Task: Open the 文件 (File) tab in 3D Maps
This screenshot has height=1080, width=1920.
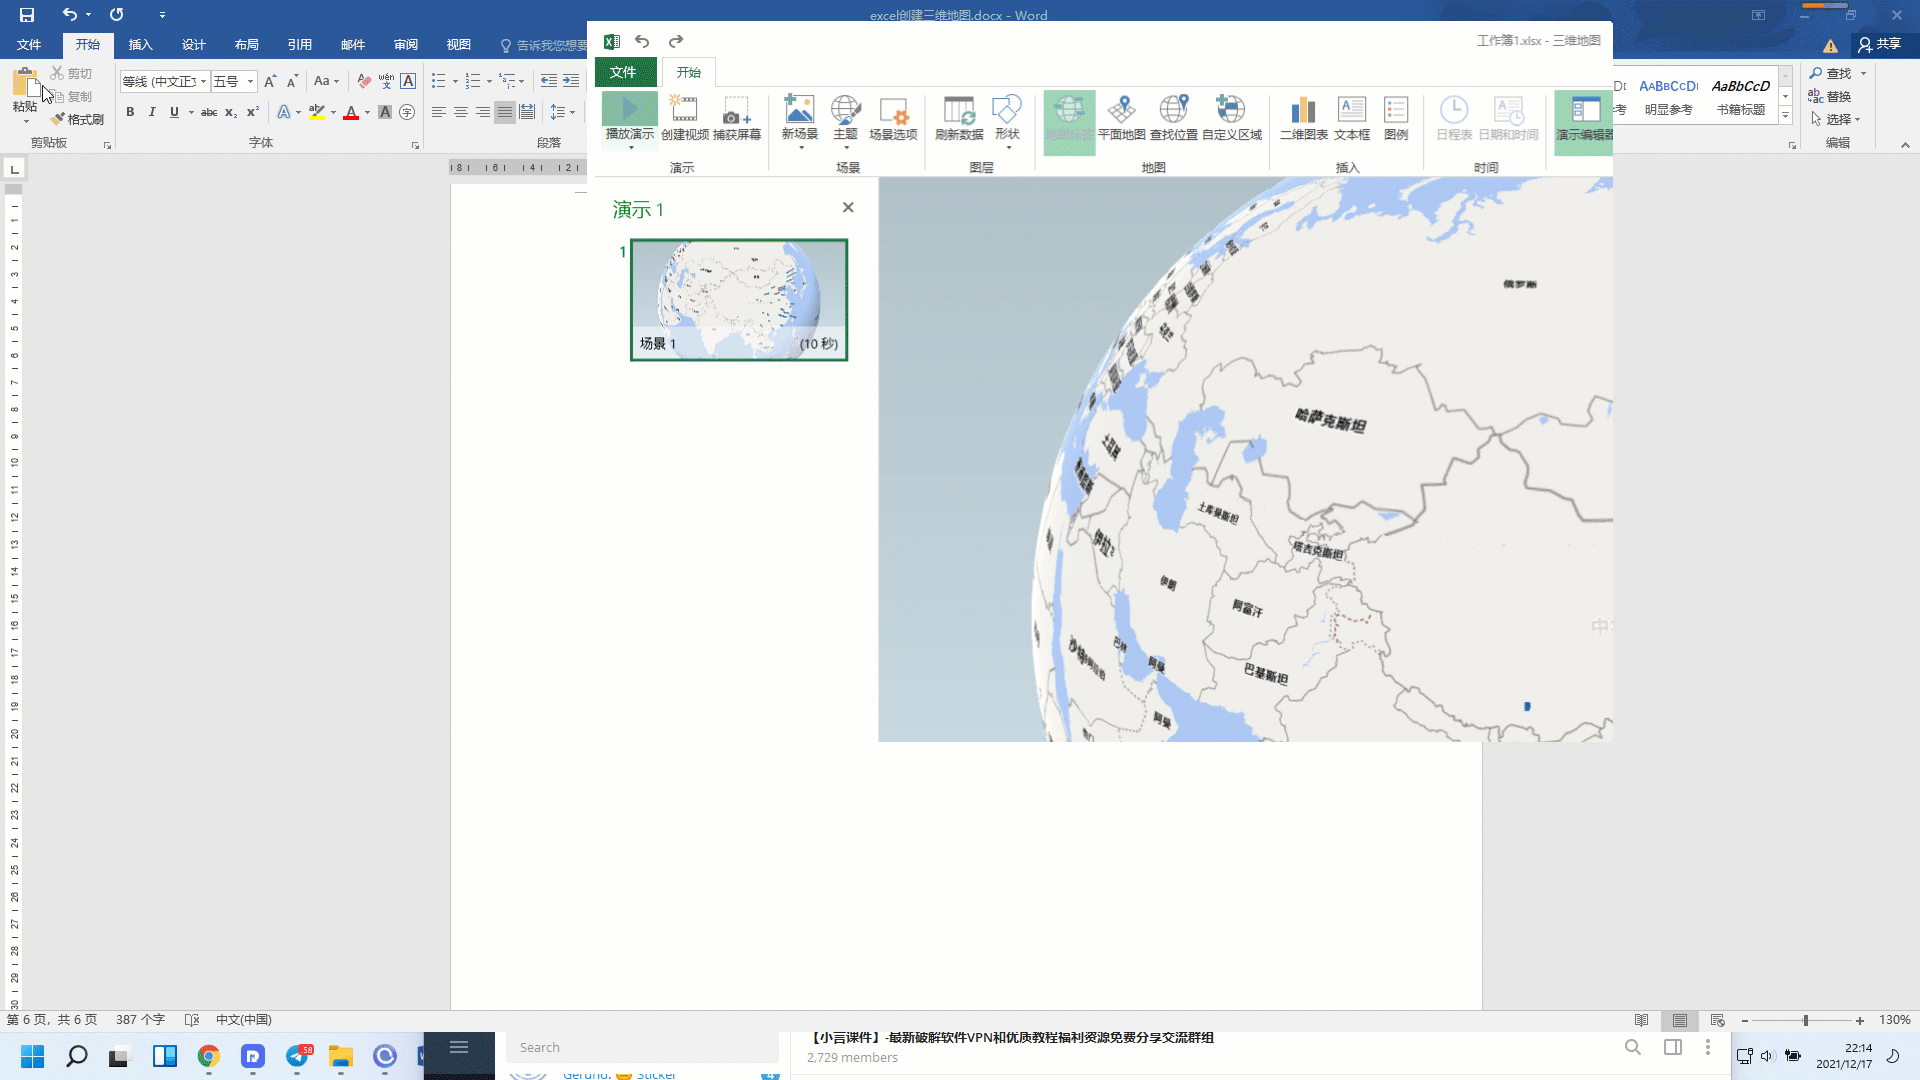Action: tap(623, 72)
